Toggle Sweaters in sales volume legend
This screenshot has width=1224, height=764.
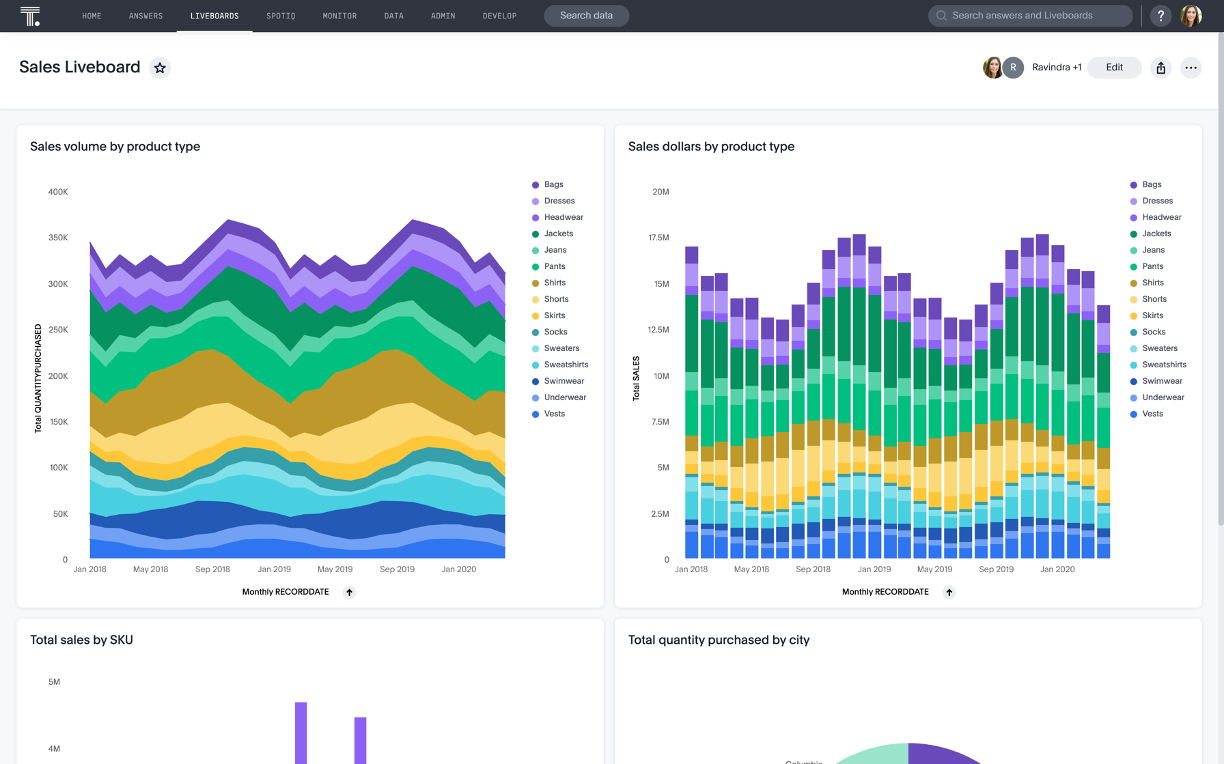point(556,349)
